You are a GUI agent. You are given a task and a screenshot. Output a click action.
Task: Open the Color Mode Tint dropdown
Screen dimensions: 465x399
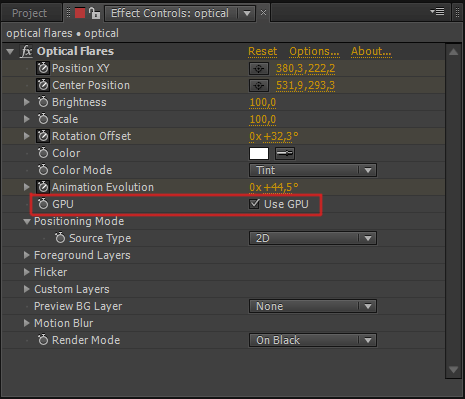[313, 170]
